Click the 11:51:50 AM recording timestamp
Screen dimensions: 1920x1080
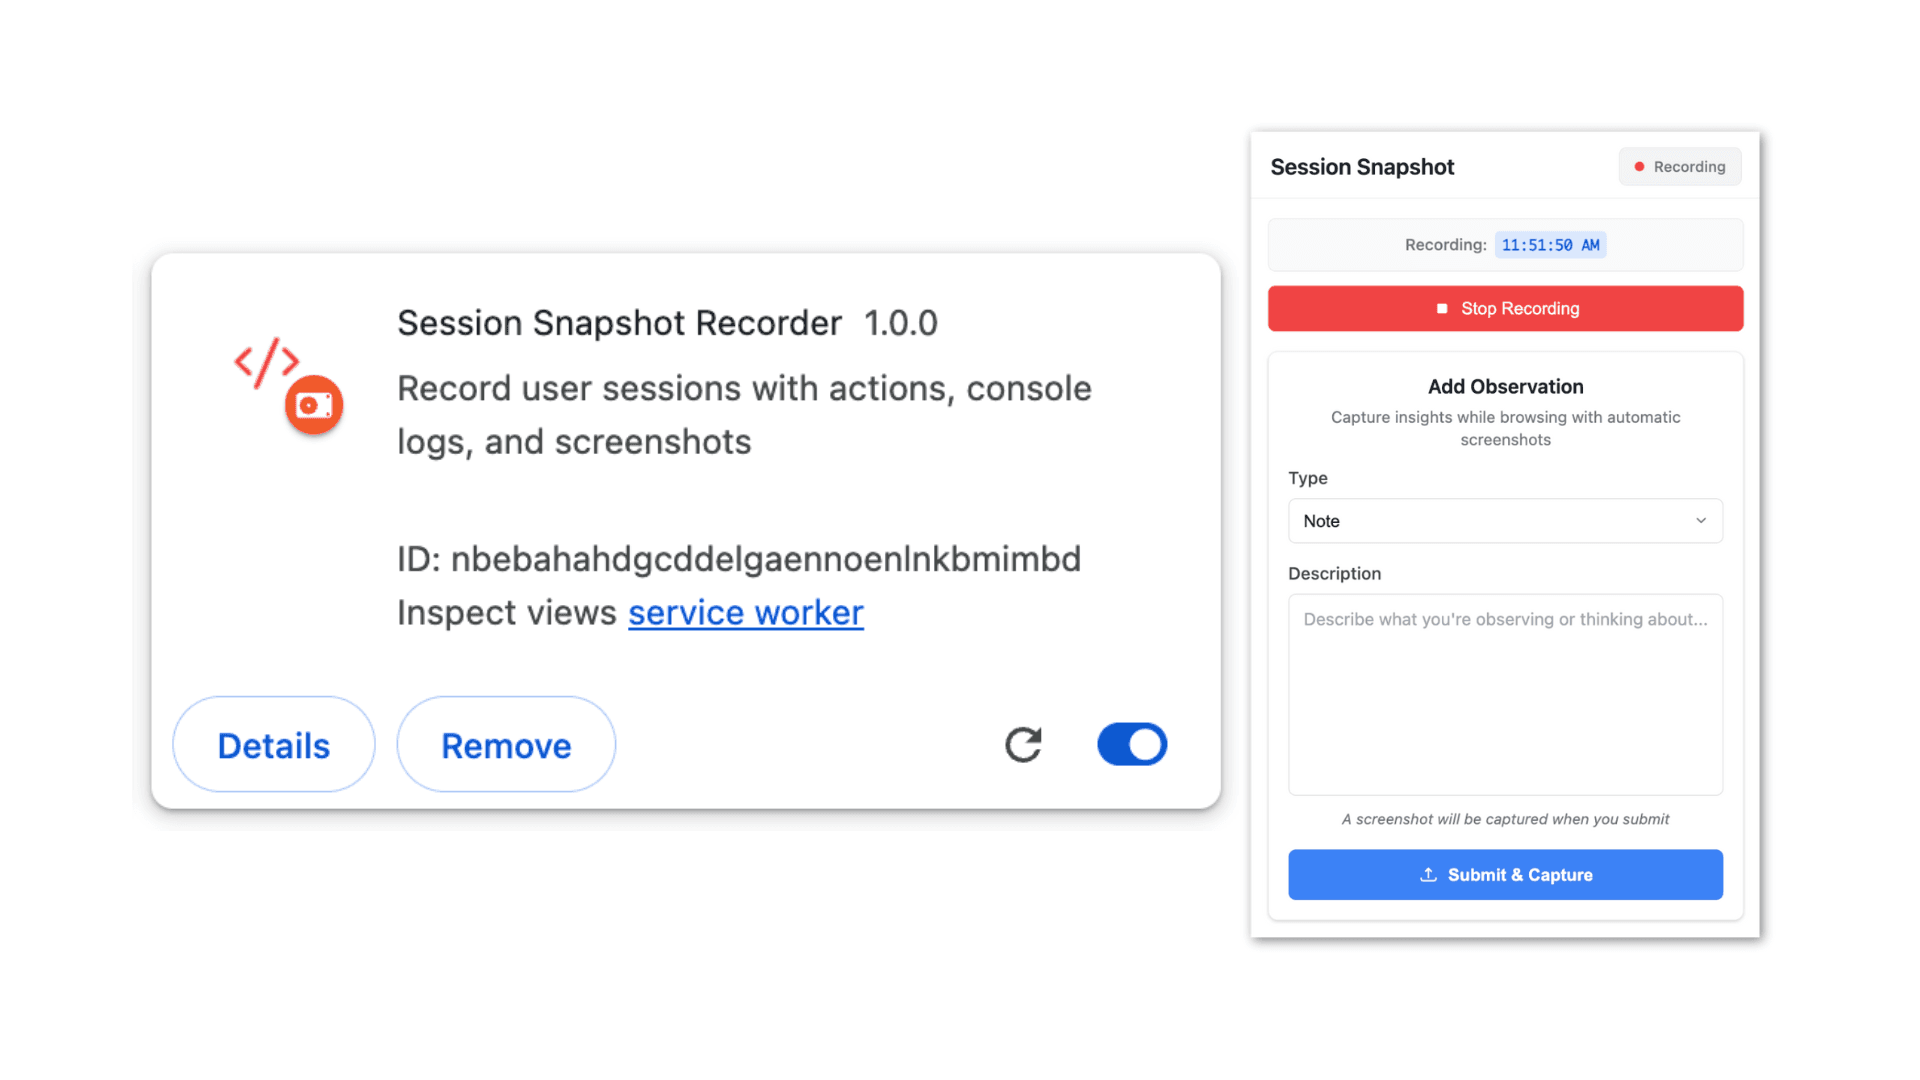point(1550,245)
